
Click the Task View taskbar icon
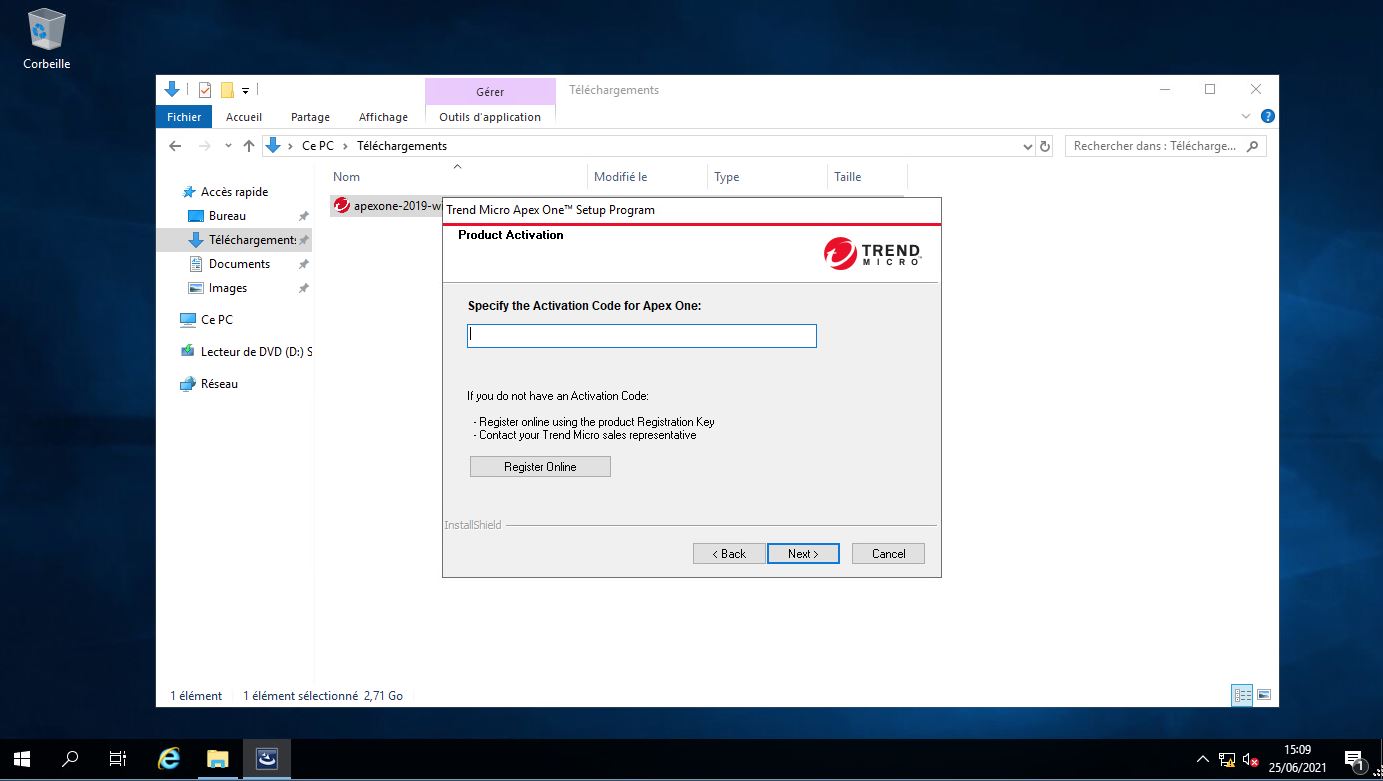pyautogui.click(x=118, y=759)
